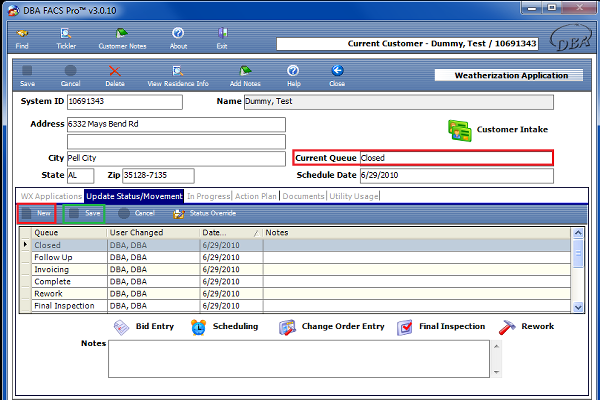
Task: Open the About dialog
Action: 178,39
